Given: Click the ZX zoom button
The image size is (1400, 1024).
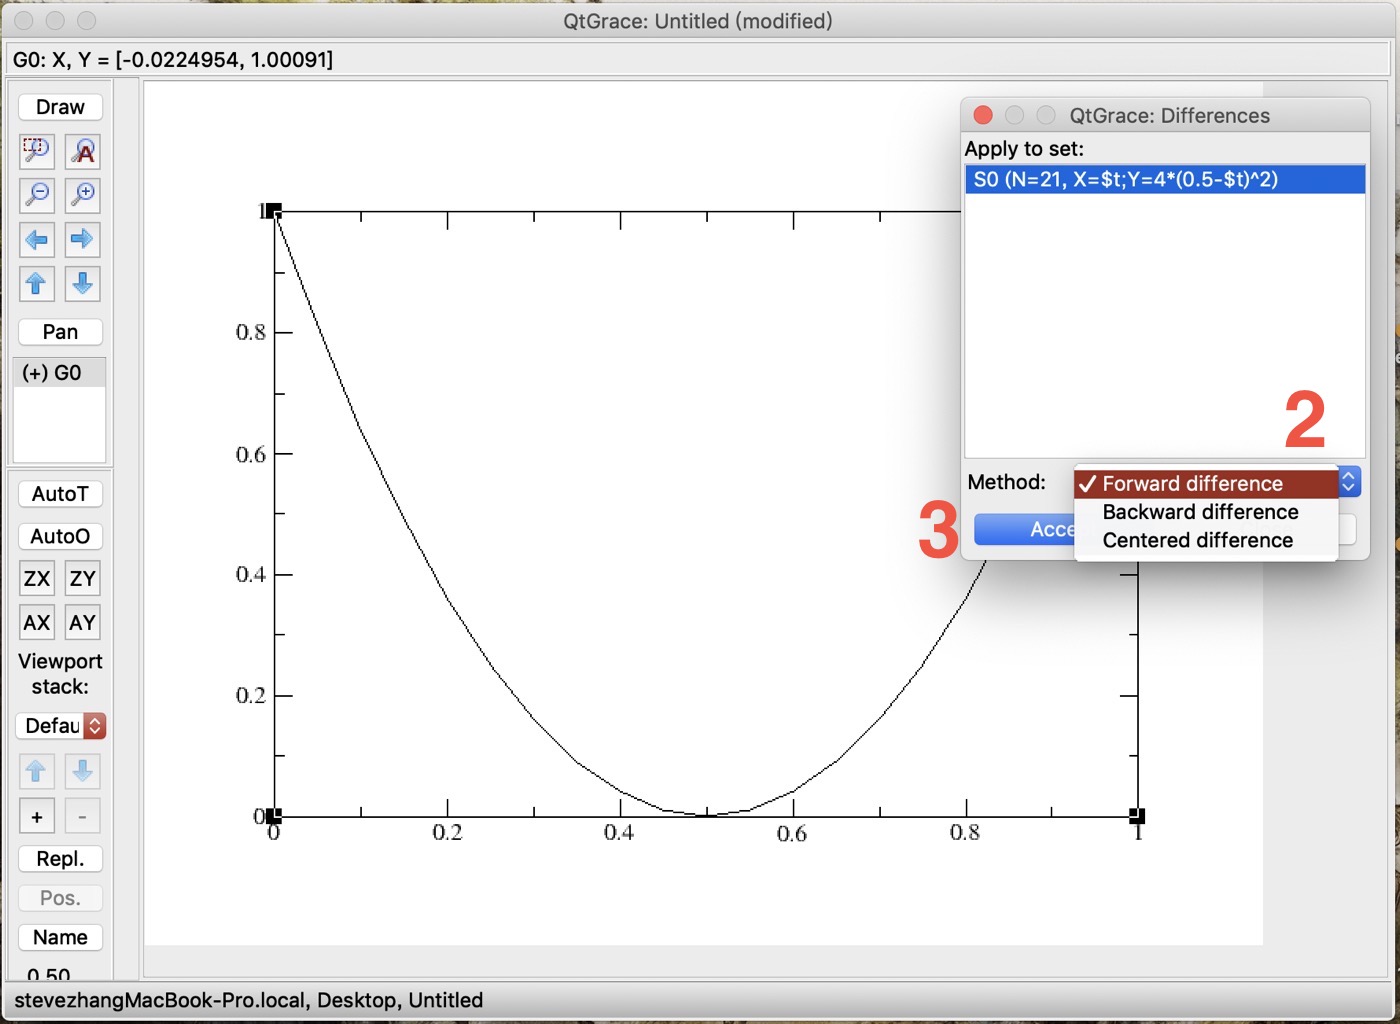Looking at the screenshot, I should pos(37,579).
